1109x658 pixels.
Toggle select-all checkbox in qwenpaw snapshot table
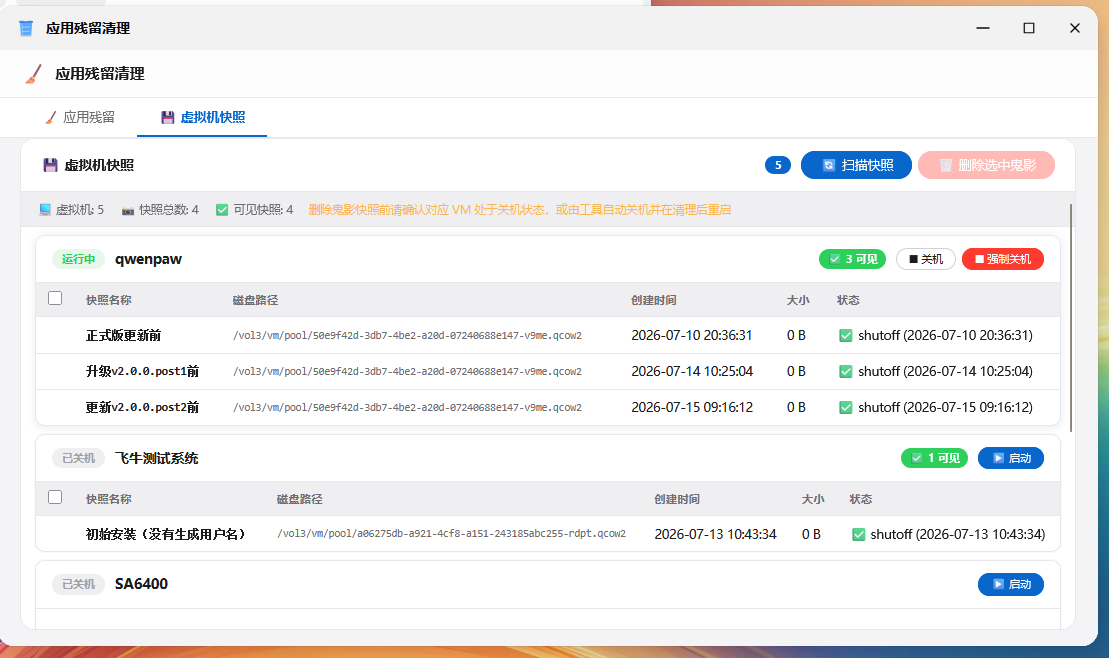click(x=55, y=299)
